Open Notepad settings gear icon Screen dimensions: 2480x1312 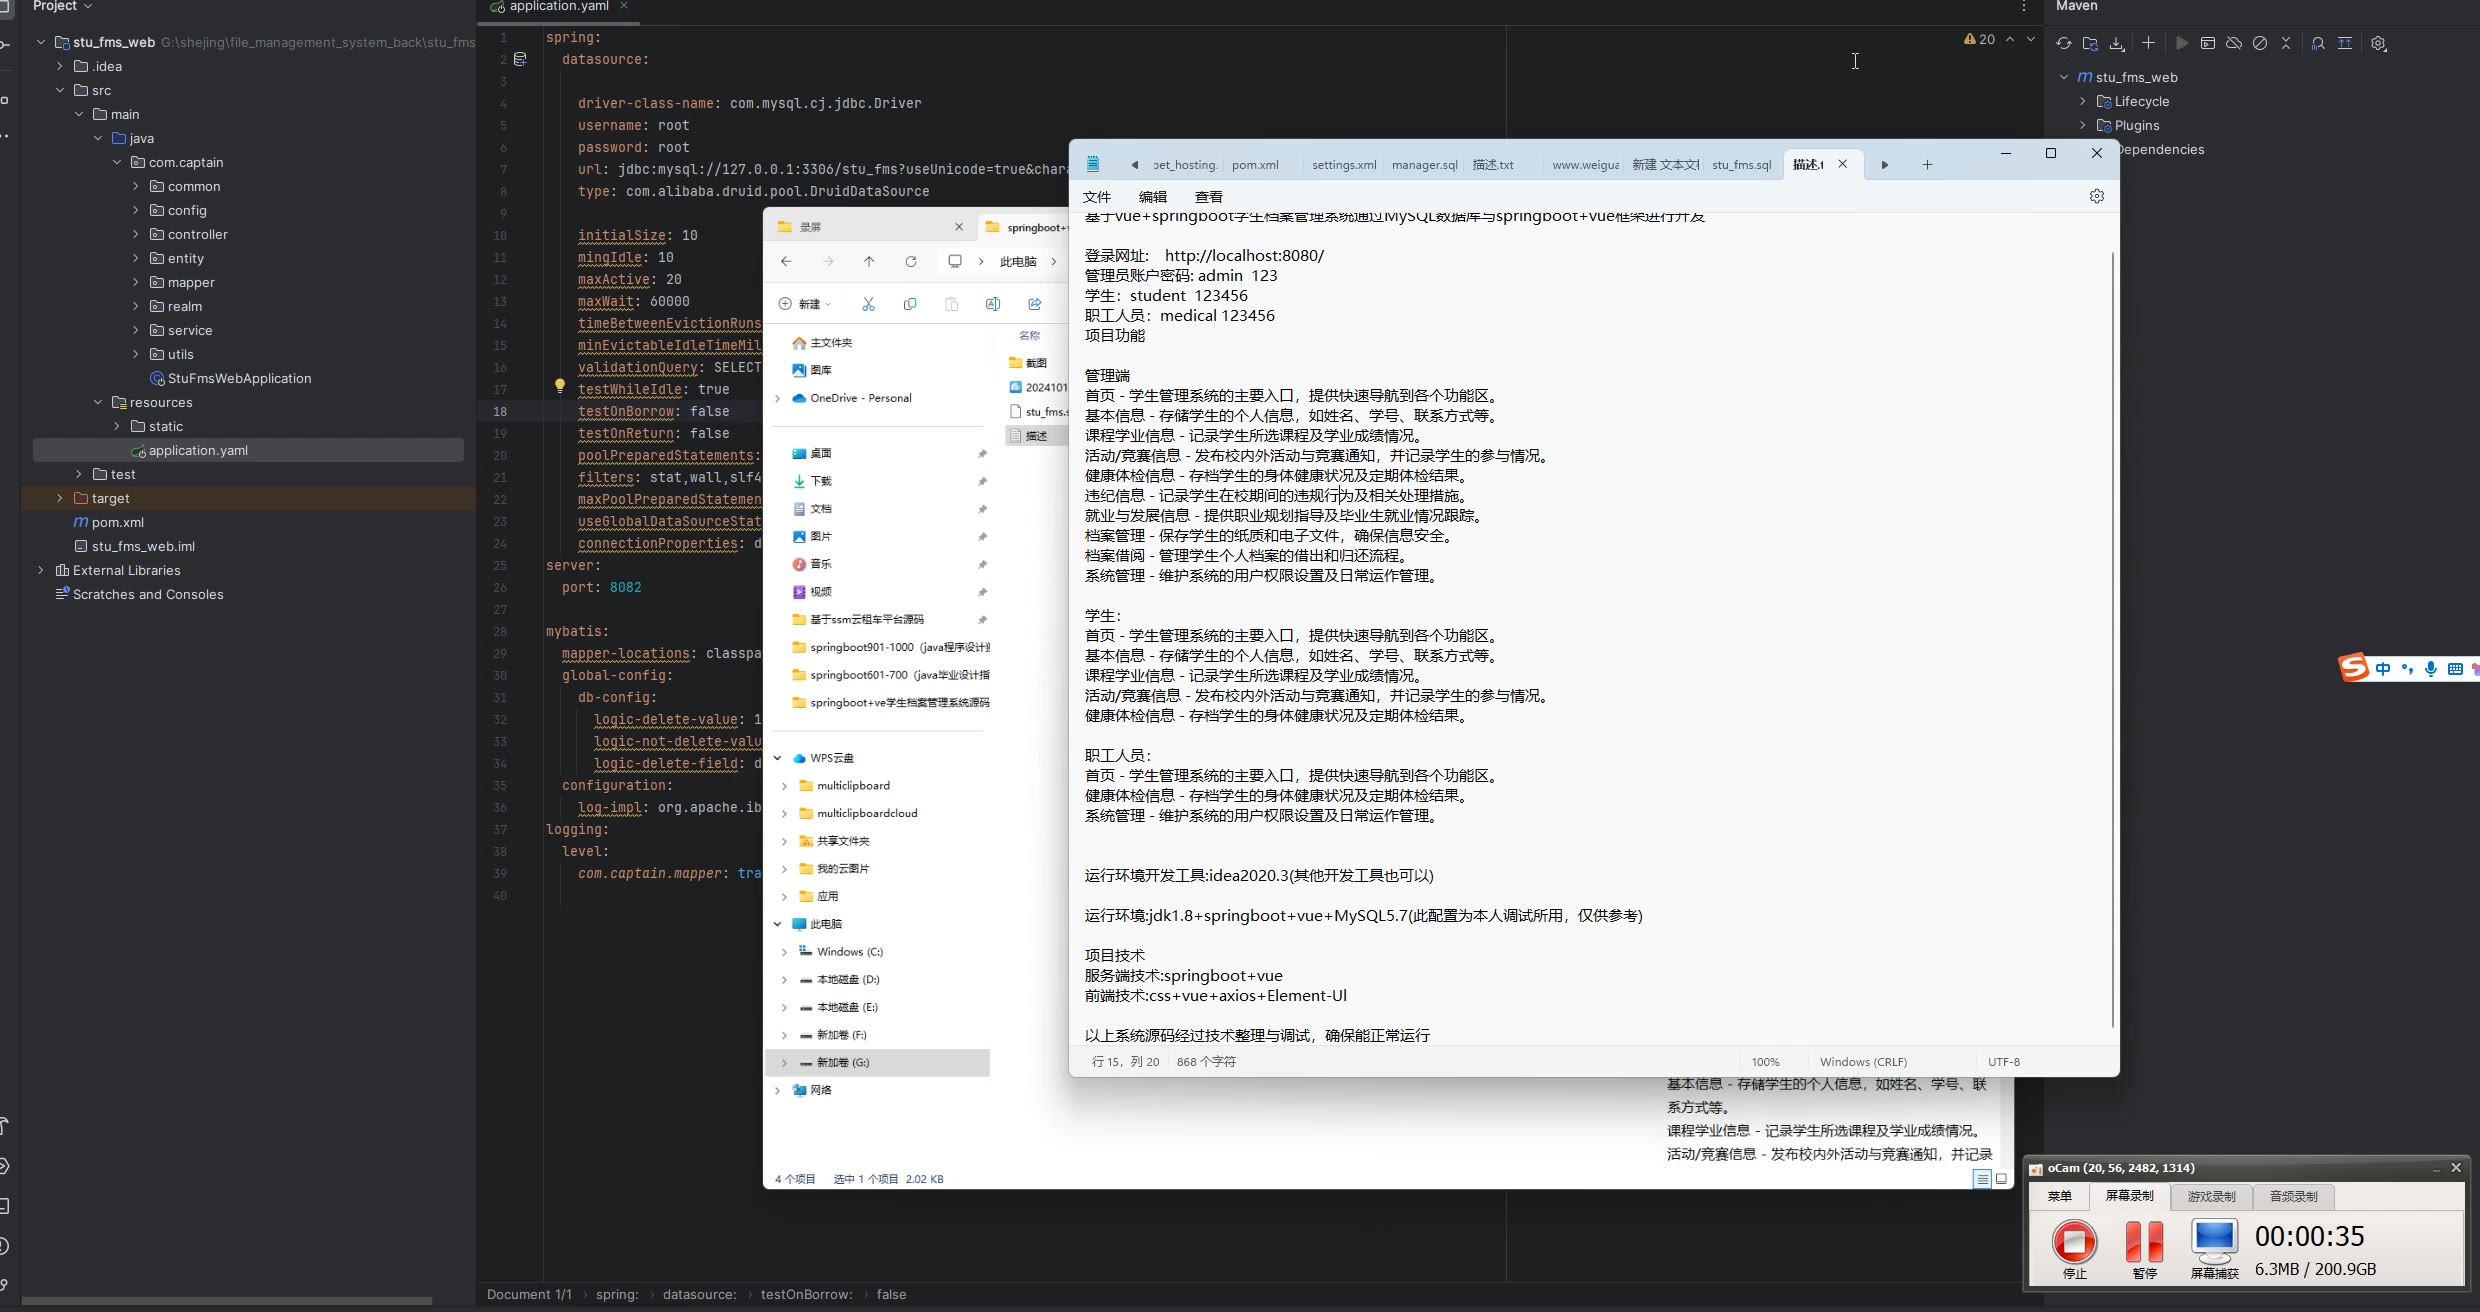pos(2097,196)
